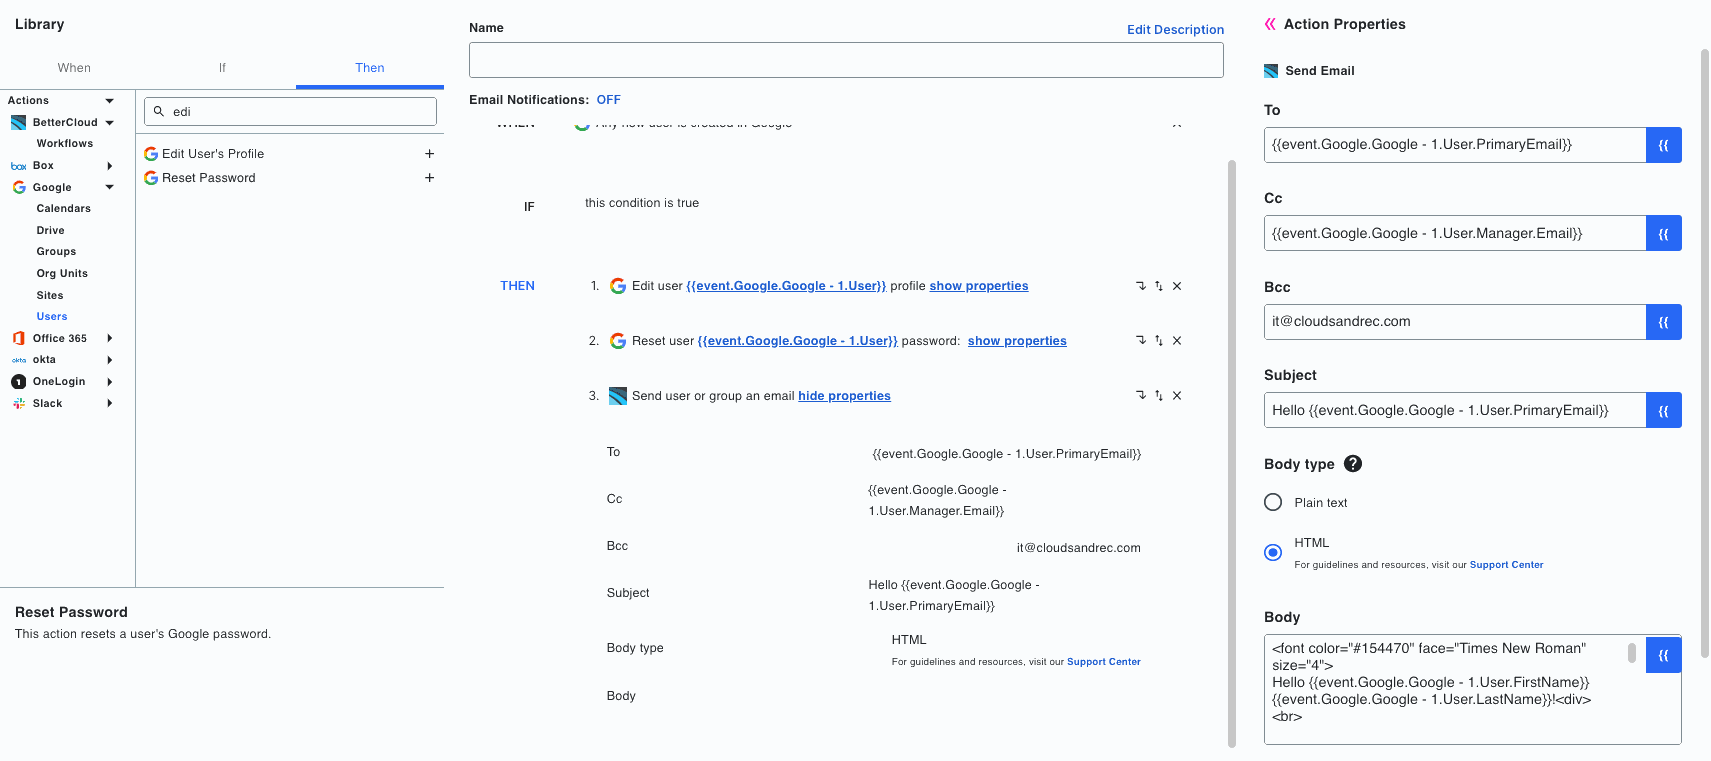Insert a variable into the Cc field
1711x761 pixels.
click(1664, 233)
